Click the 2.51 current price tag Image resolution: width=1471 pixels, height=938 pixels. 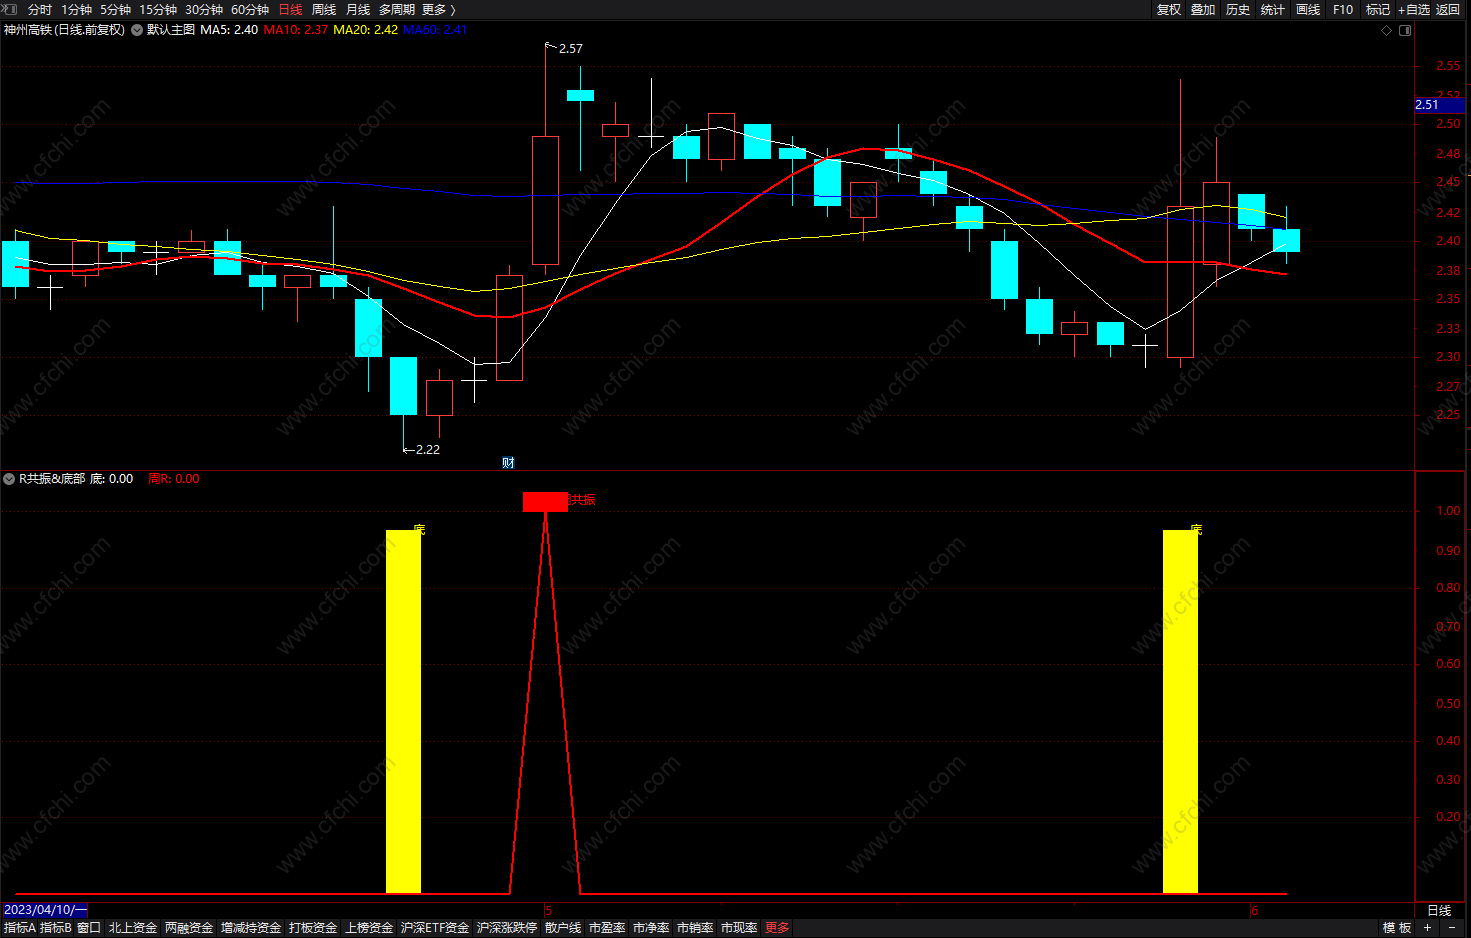1440,105
